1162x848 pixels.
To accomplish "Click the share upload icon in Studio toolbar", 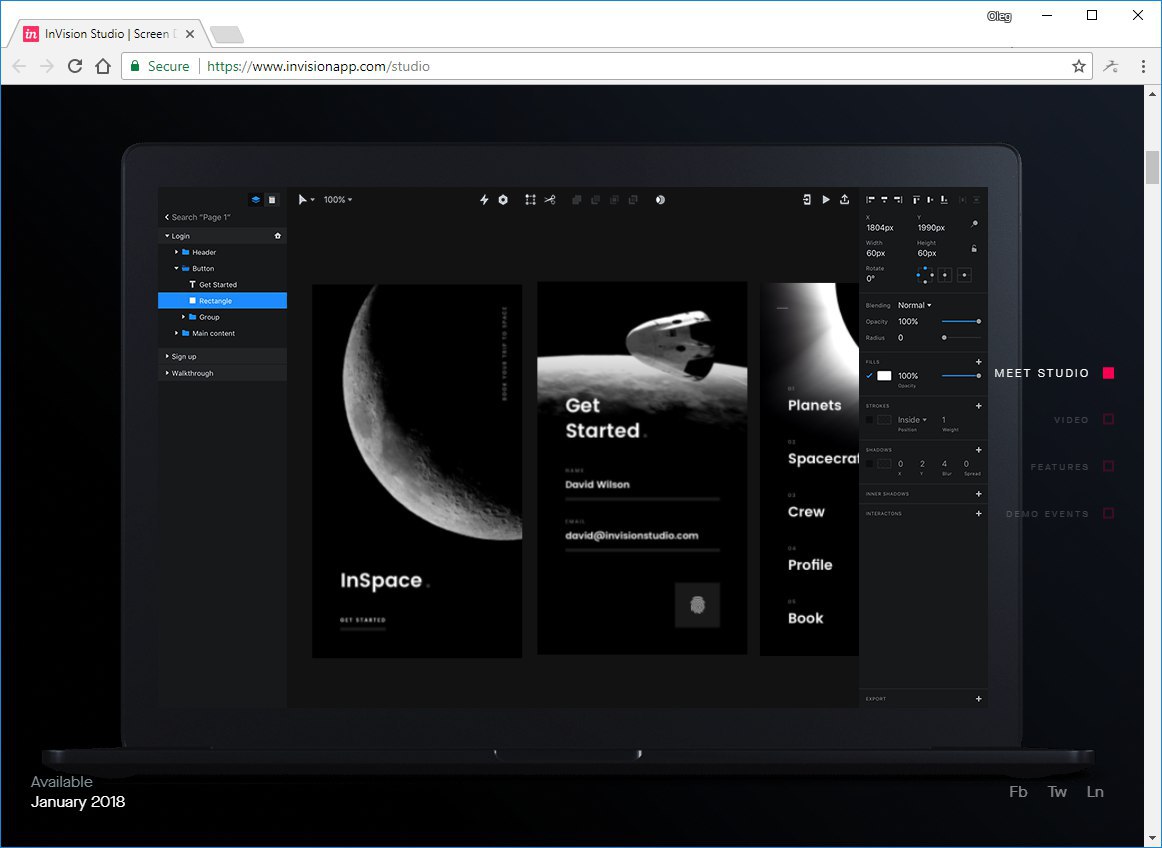I will point(844,199).
